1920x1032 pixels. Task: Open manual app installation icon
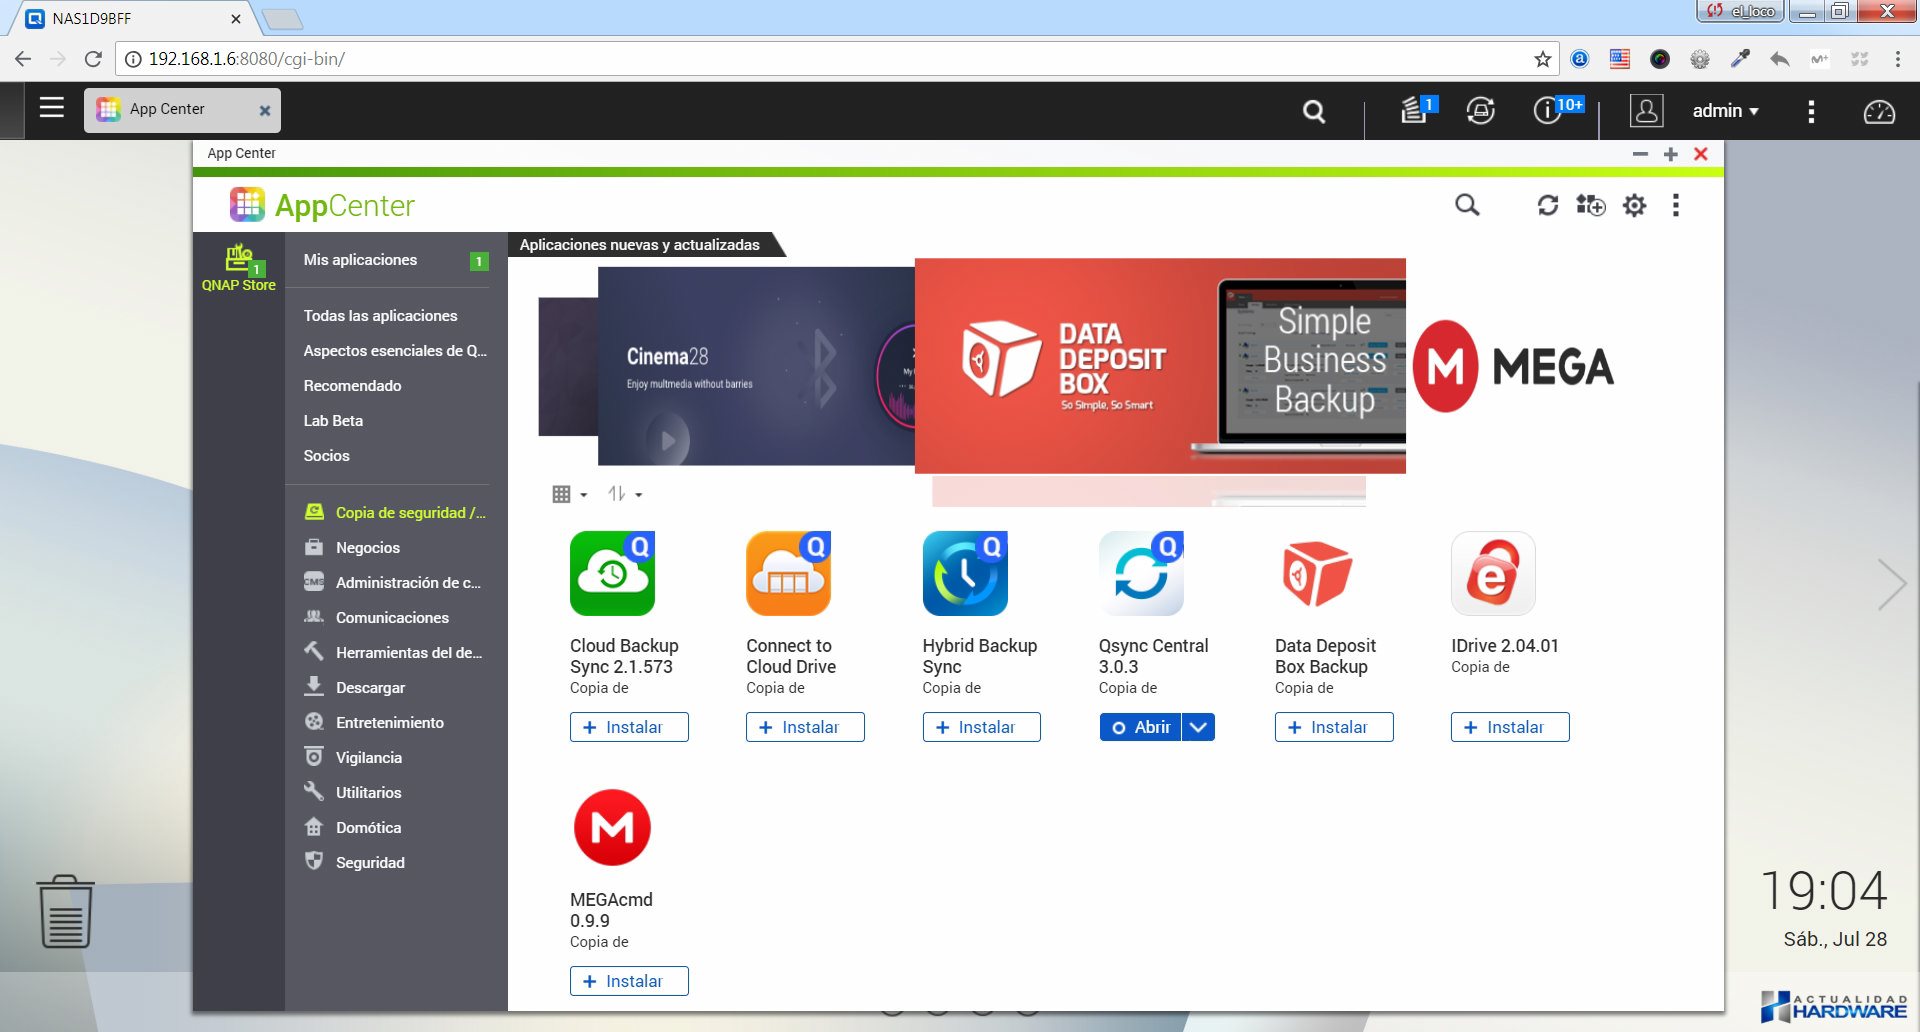click(x=1590, y=205)
